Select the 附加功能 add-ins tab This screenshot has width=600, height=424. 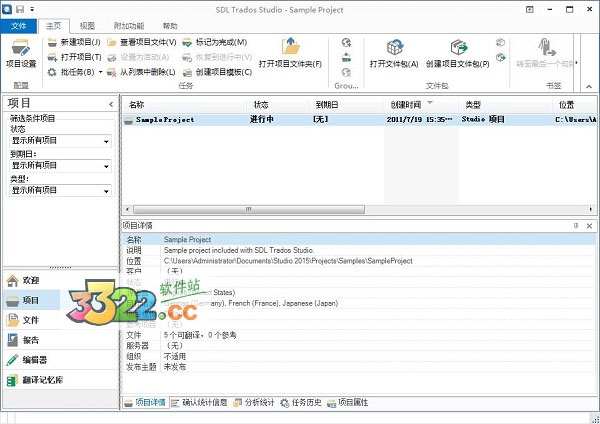click(x=129, y=26)
